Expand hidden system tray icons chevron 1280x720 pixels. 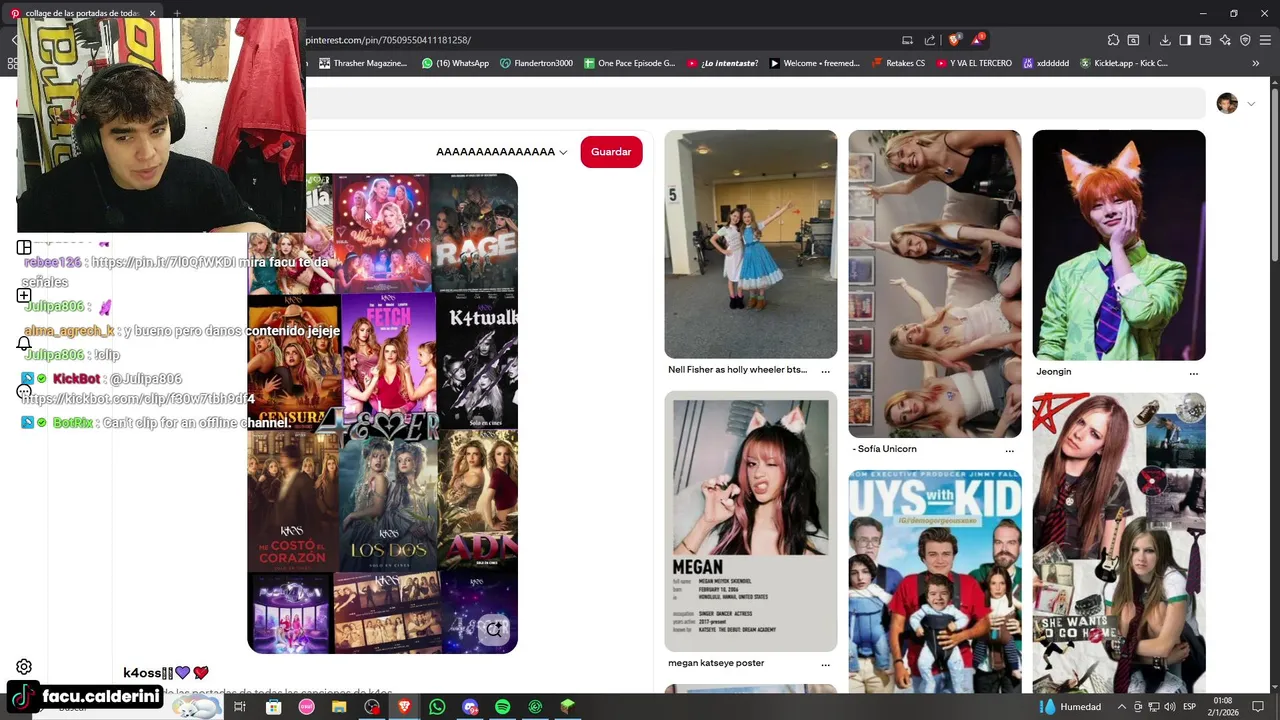[x=1120, y=707]
